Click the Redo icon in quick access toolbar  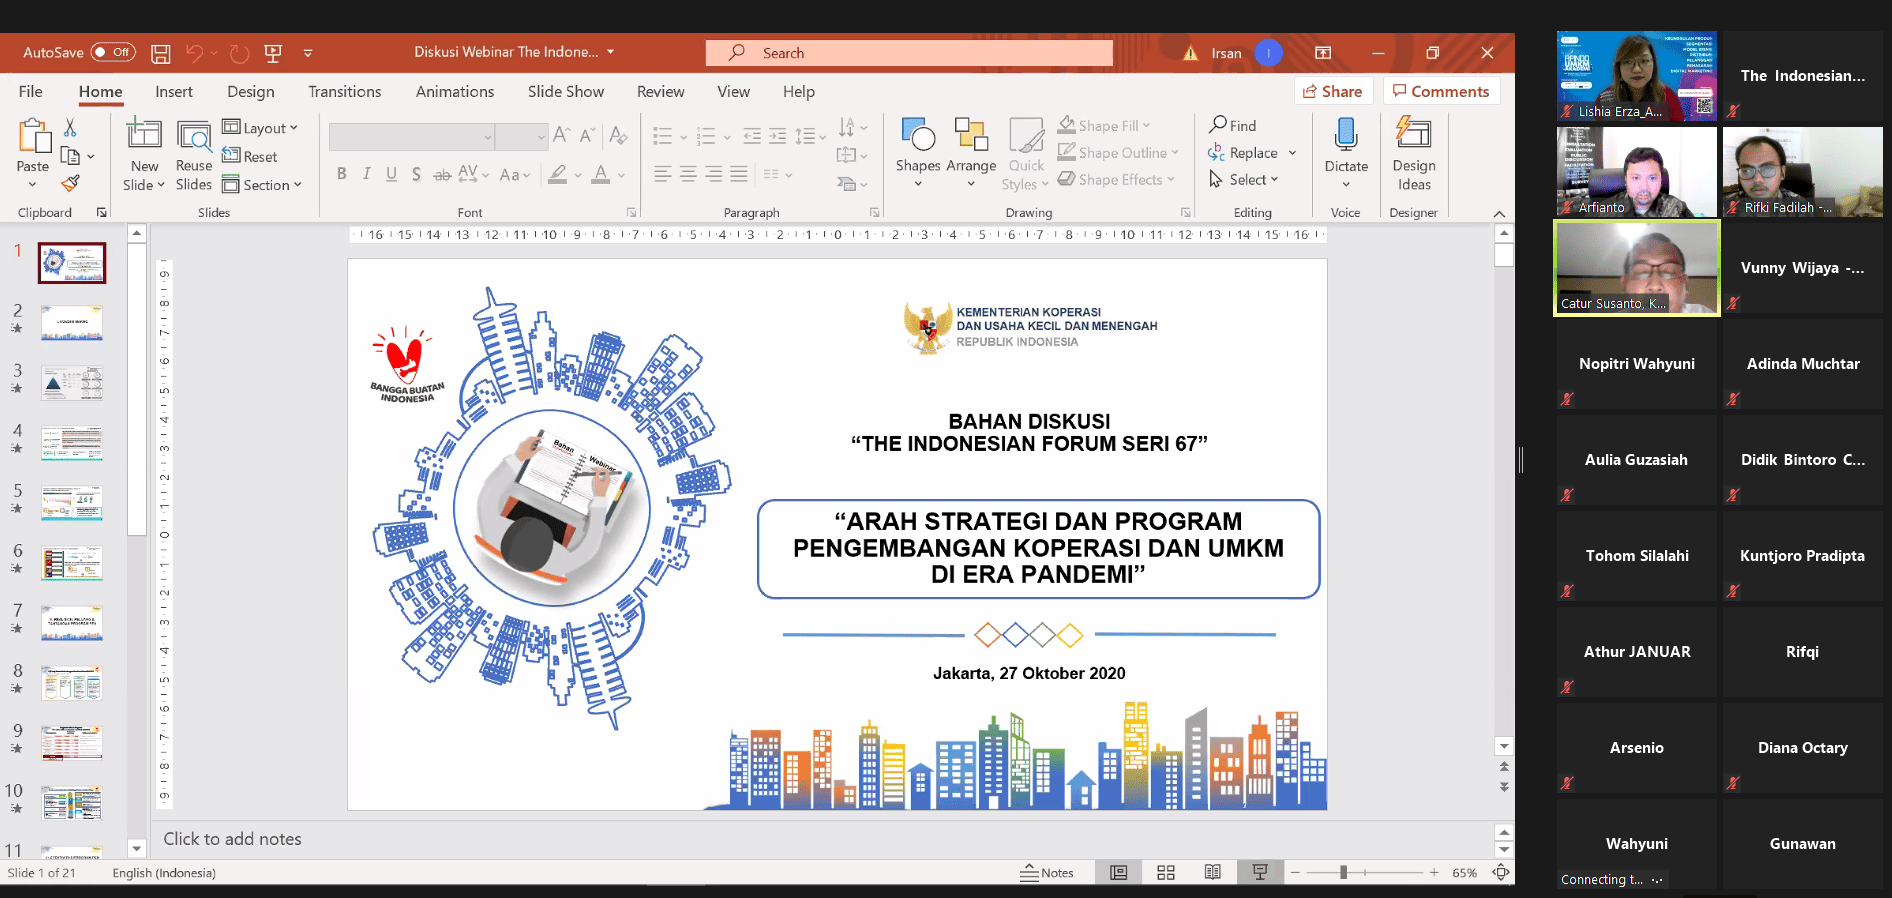[x=239, y=53]
